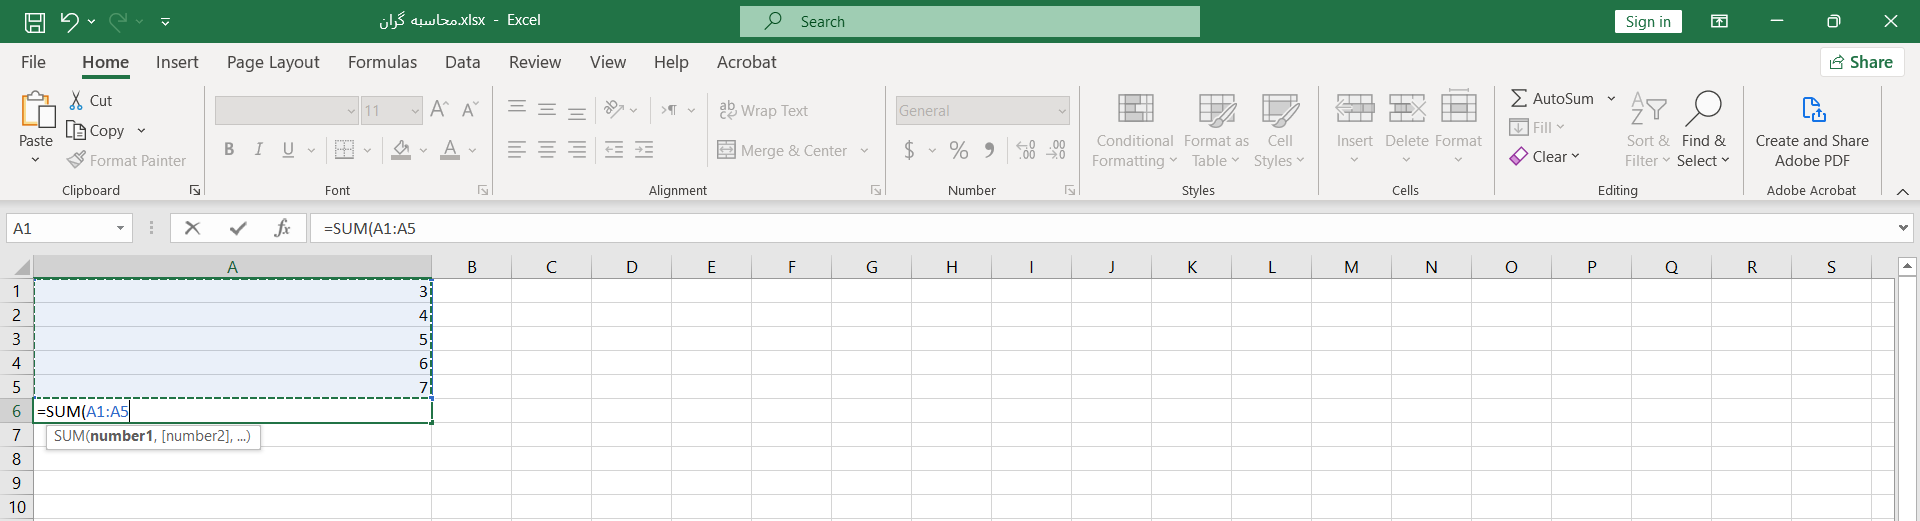The image size is (1920, 521).
Task: Click the Cut scissors button
Action: click(x=90, y=101)
